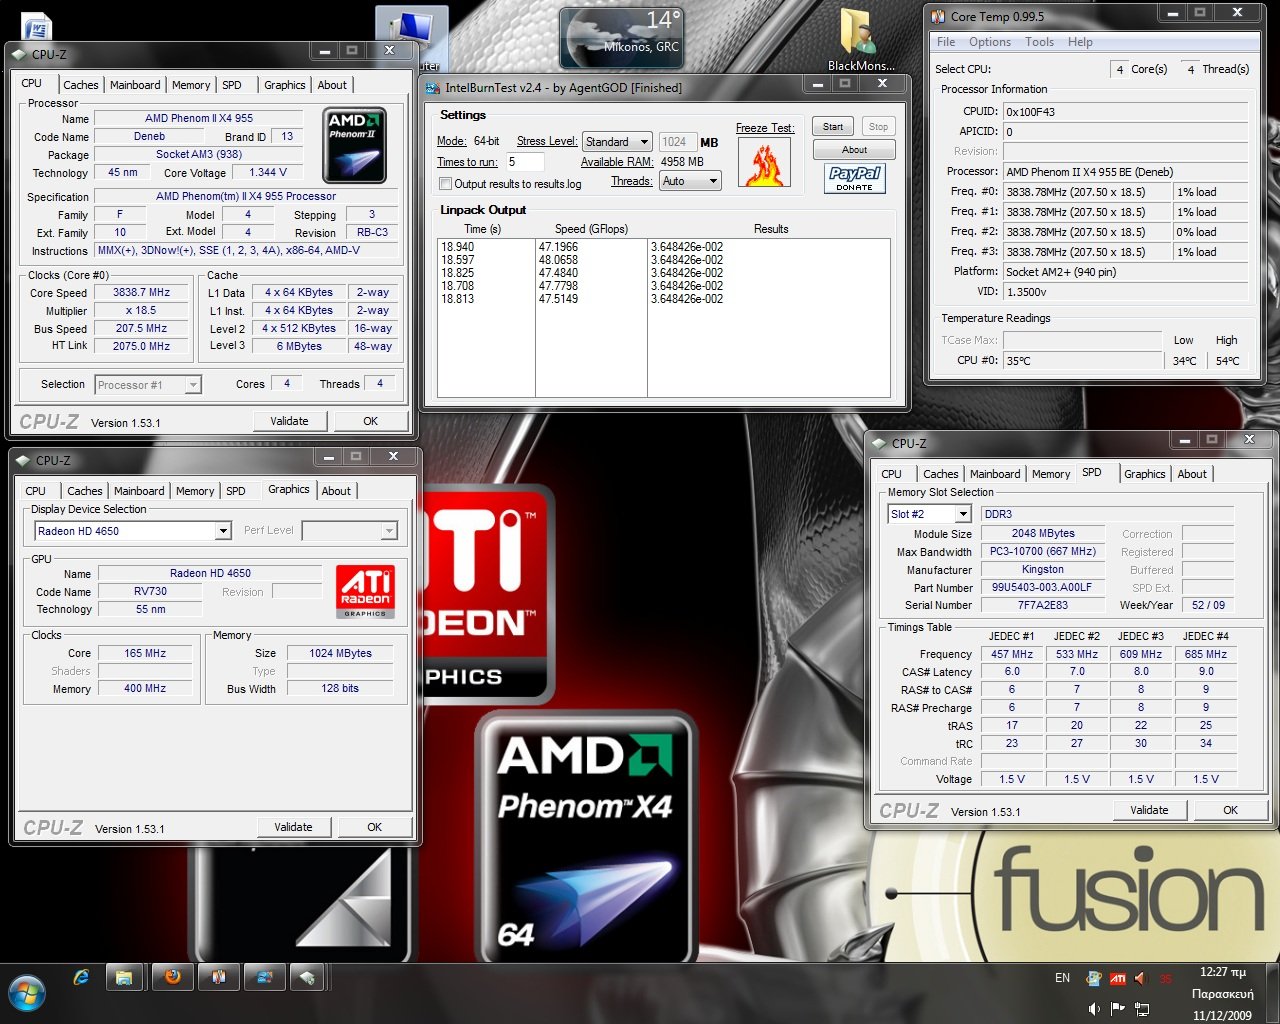Image resolution: width=1280 pixels, height=1024 pixels.
Task: Click the show desktop strip by the clock
Action: point(1273,993)
